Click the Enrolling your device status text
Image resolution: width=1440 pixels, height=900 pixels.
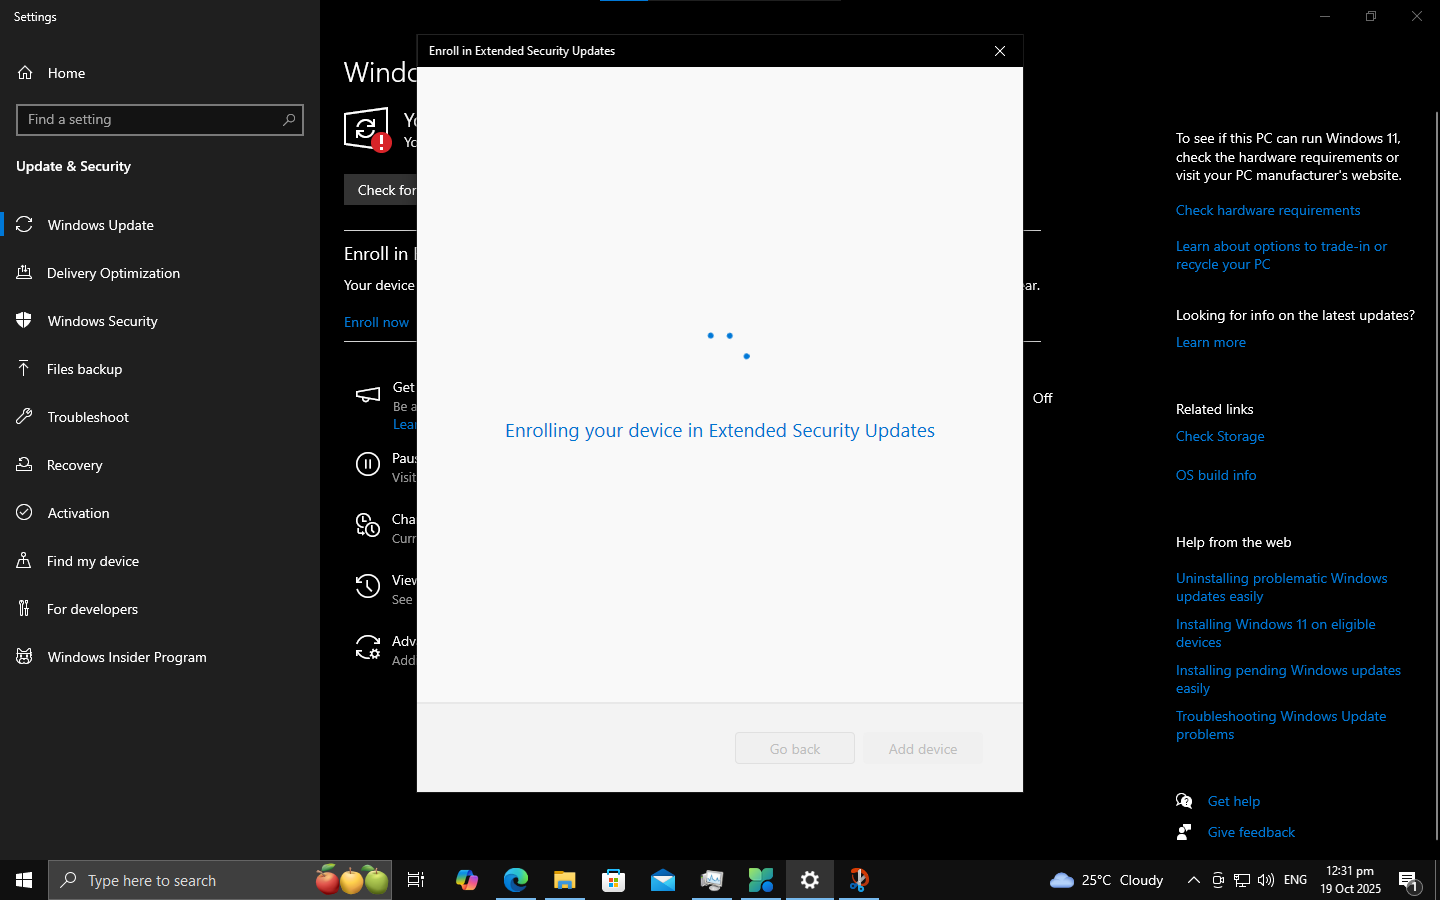(720, 431)
